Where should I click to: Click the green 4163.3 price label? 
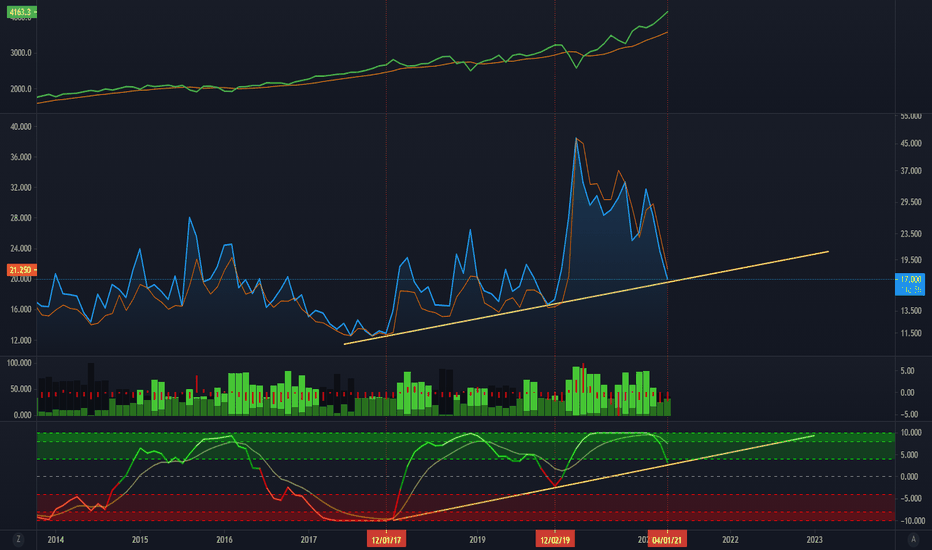pyautogui.click(x=21, y=11)
